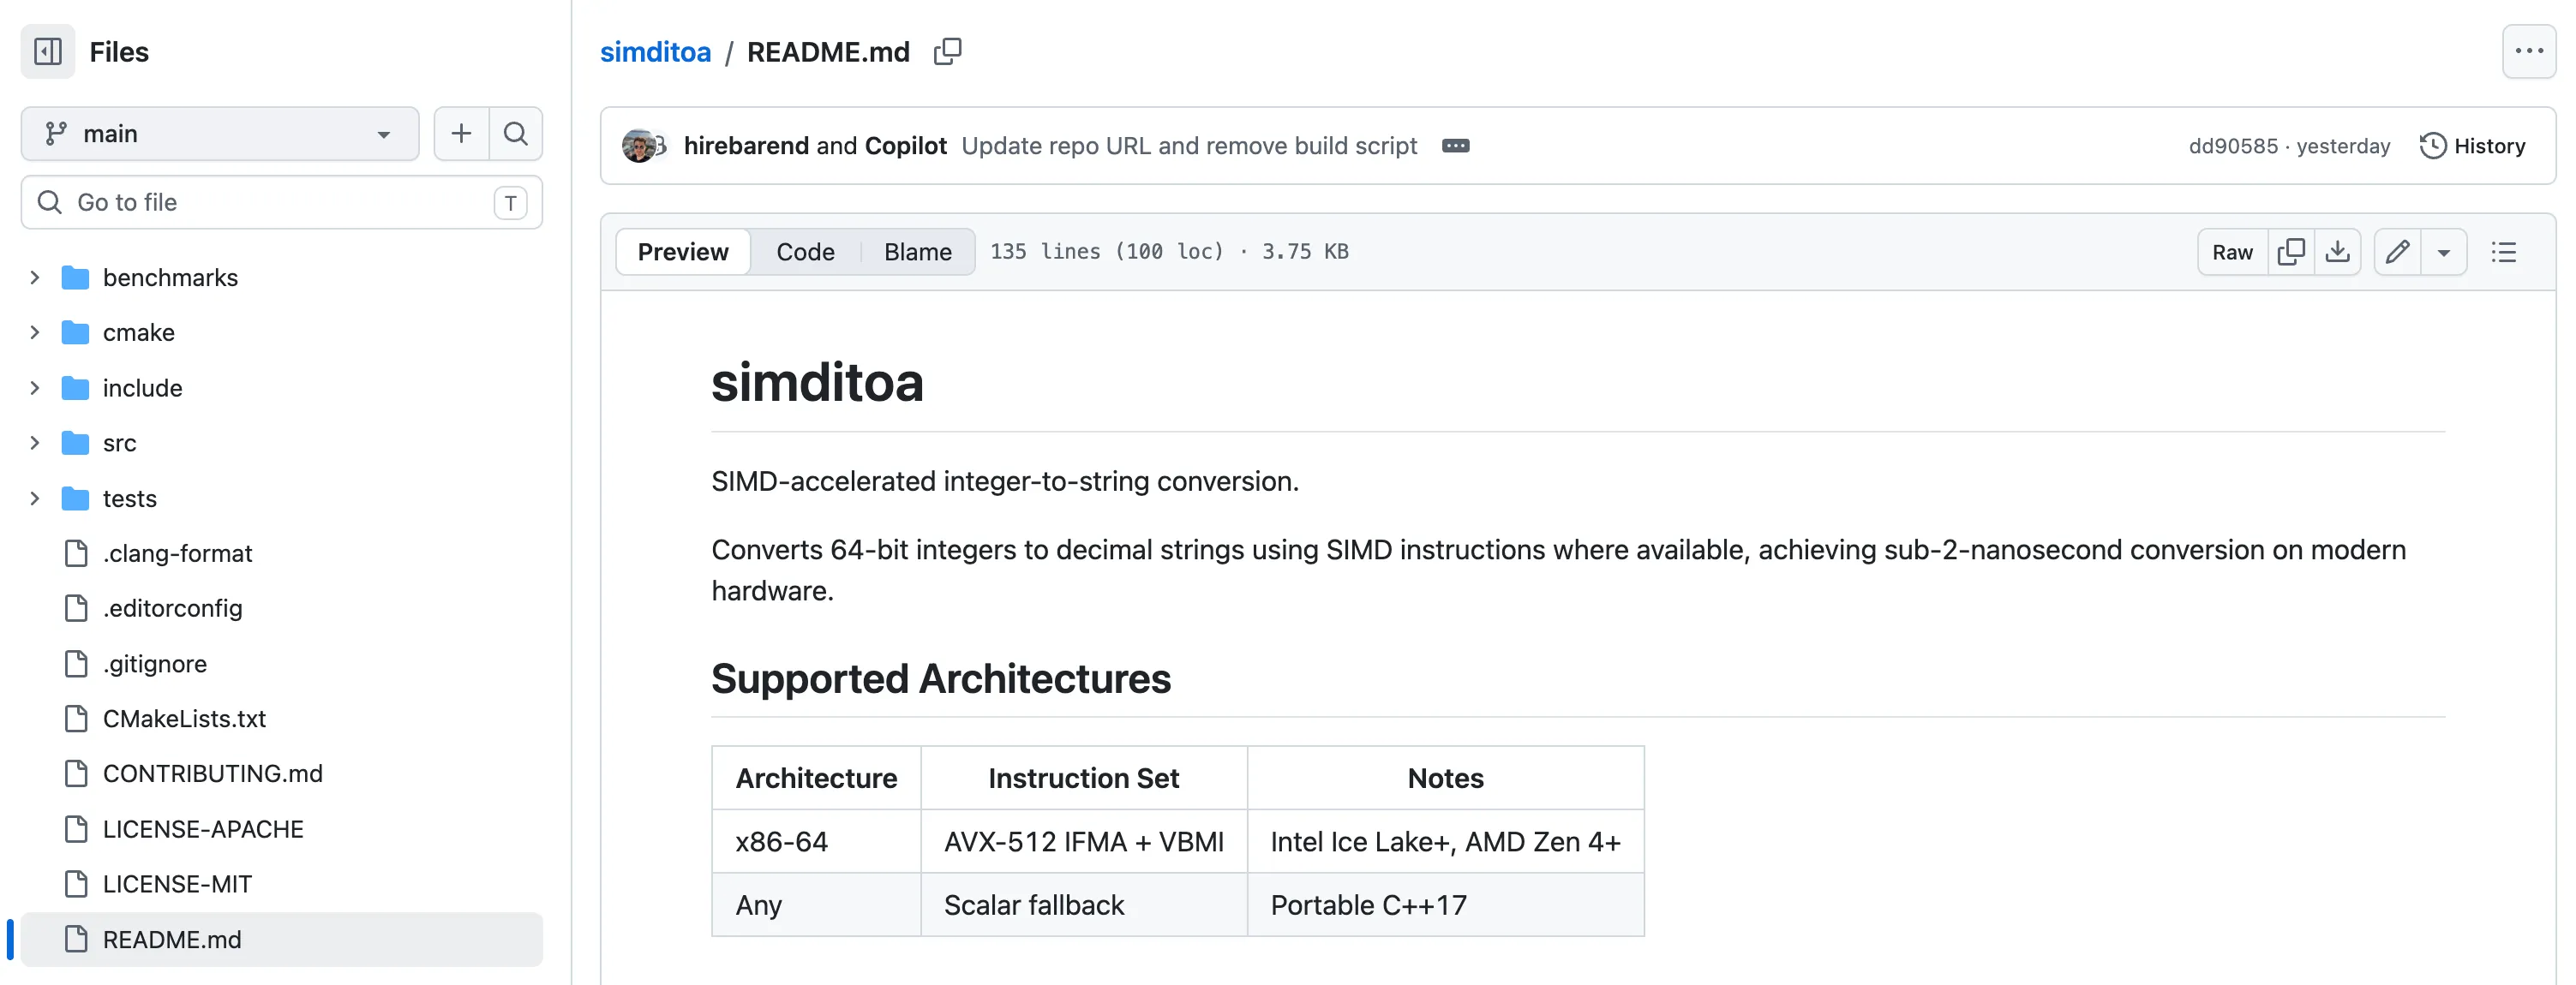Download the raw file icon
The image size is (2576, 985).
click(x=2337, y=252)
